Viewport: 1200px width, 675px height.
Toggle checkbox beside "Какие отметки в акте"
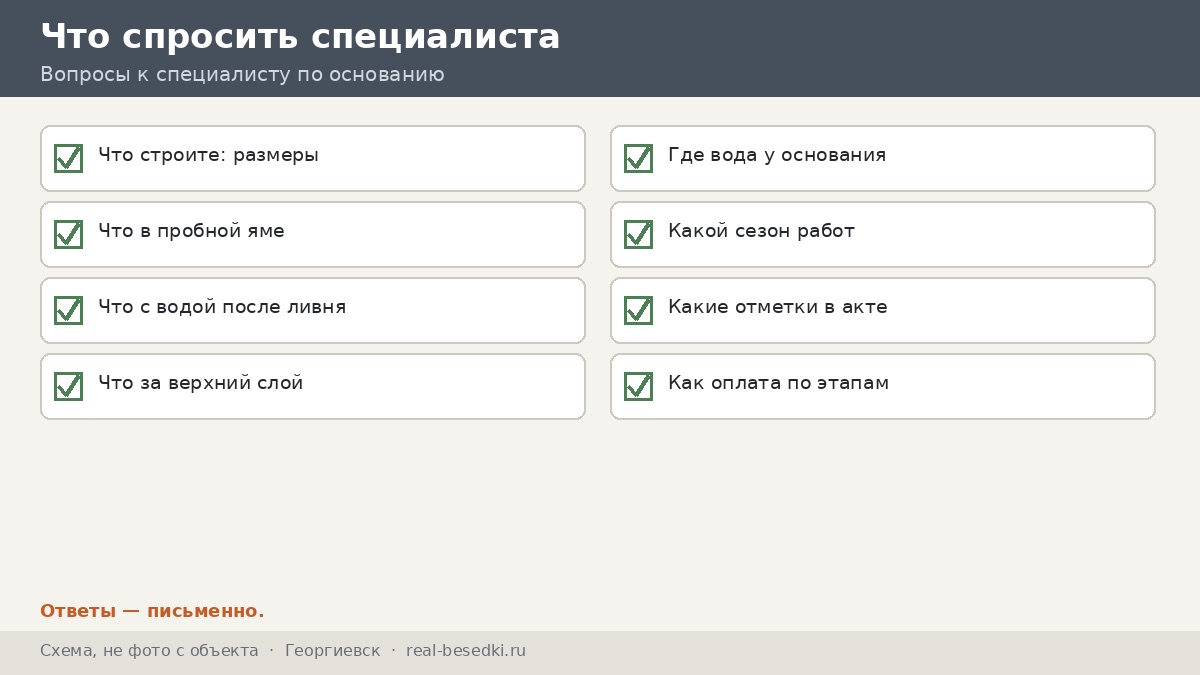(x=638, y=310)
